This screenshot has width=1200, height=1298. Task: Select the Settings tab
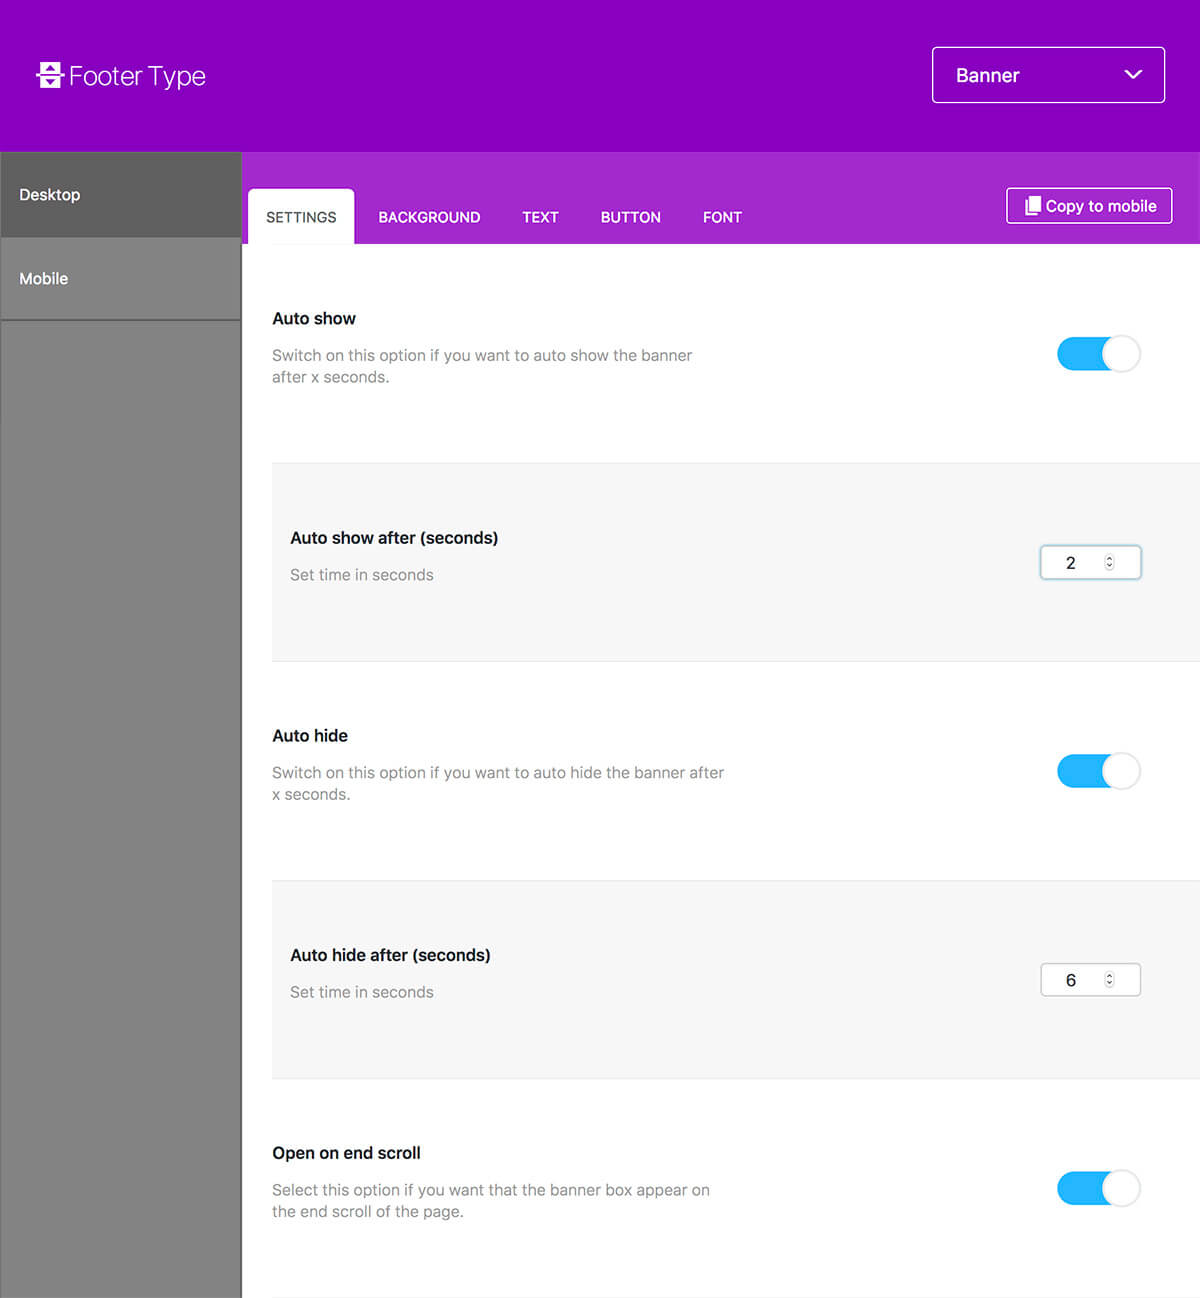[301, 217]
